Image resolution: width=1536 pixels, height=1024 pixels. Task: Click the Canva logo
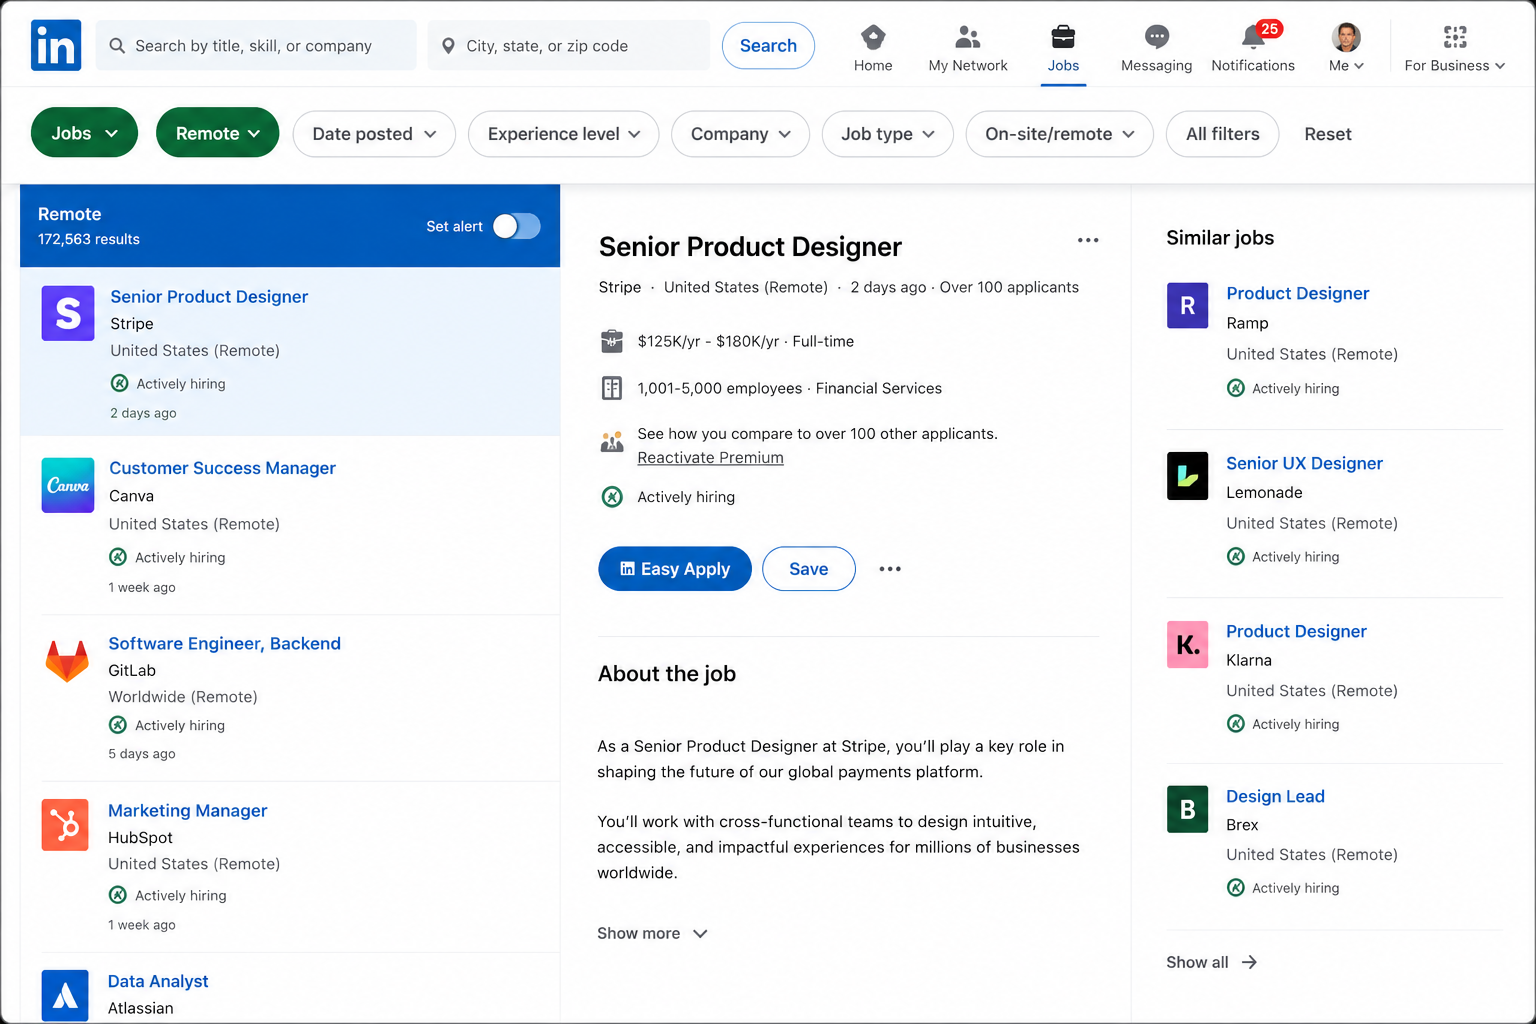tap(68, 485)
